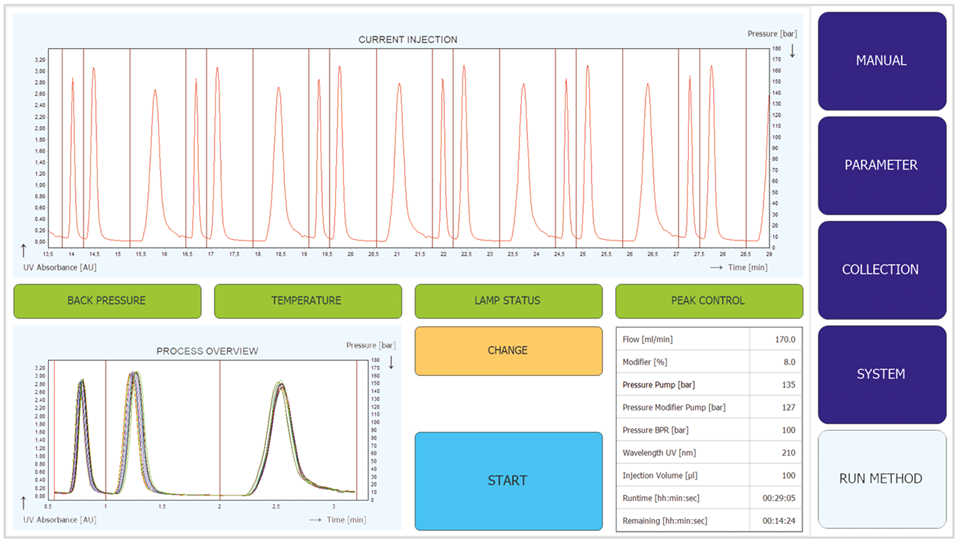This screenshot has width=960, height=543.
Task: Edit the Flow [ml/min] value field
Action: pyautogui.click(x=776, y=340)
